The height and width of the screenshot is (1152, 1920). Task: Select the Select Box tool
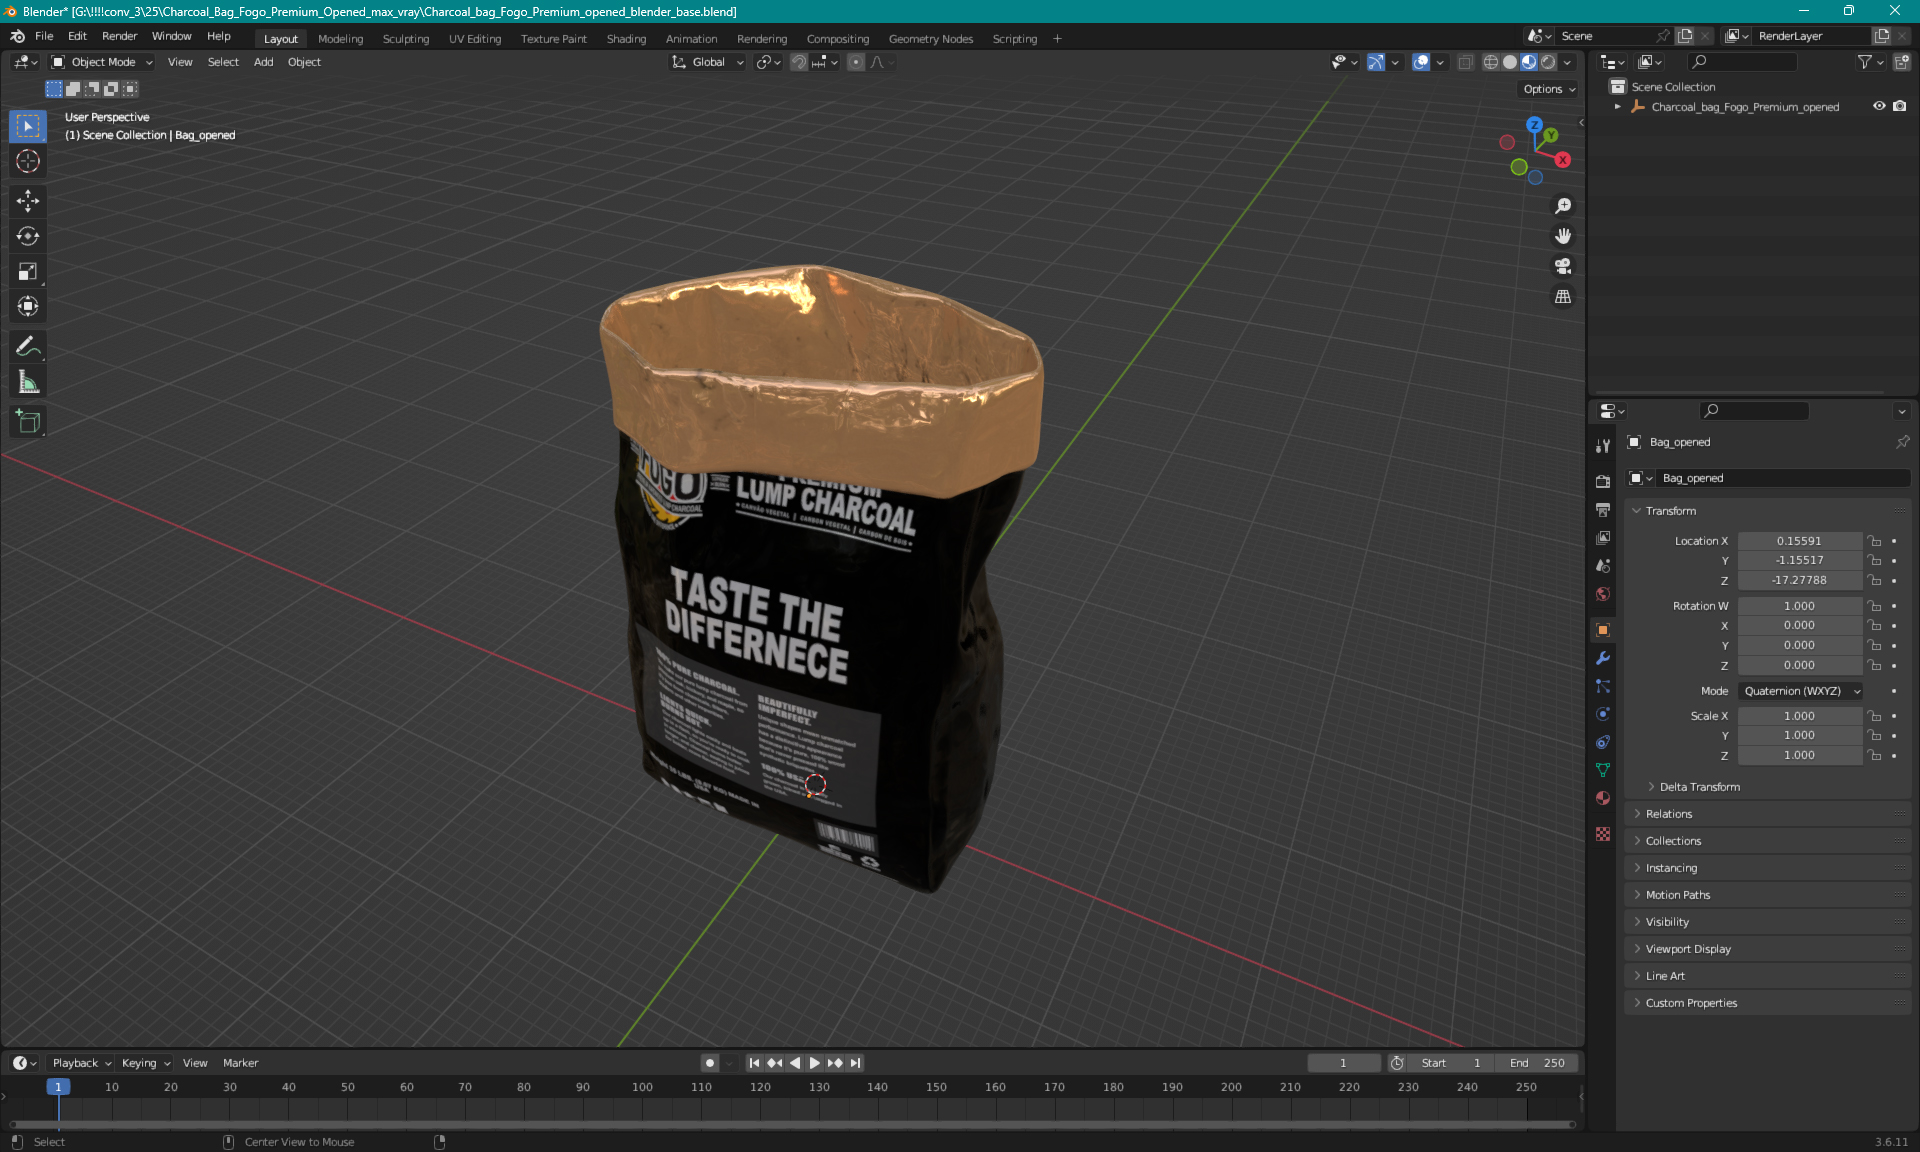(x=28, y=126)
